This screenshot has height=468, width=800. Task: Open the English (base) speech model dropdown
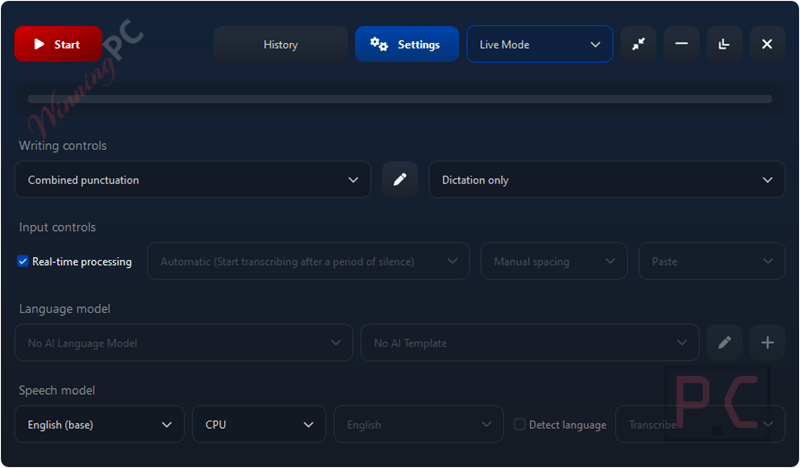tap(99, 425)
